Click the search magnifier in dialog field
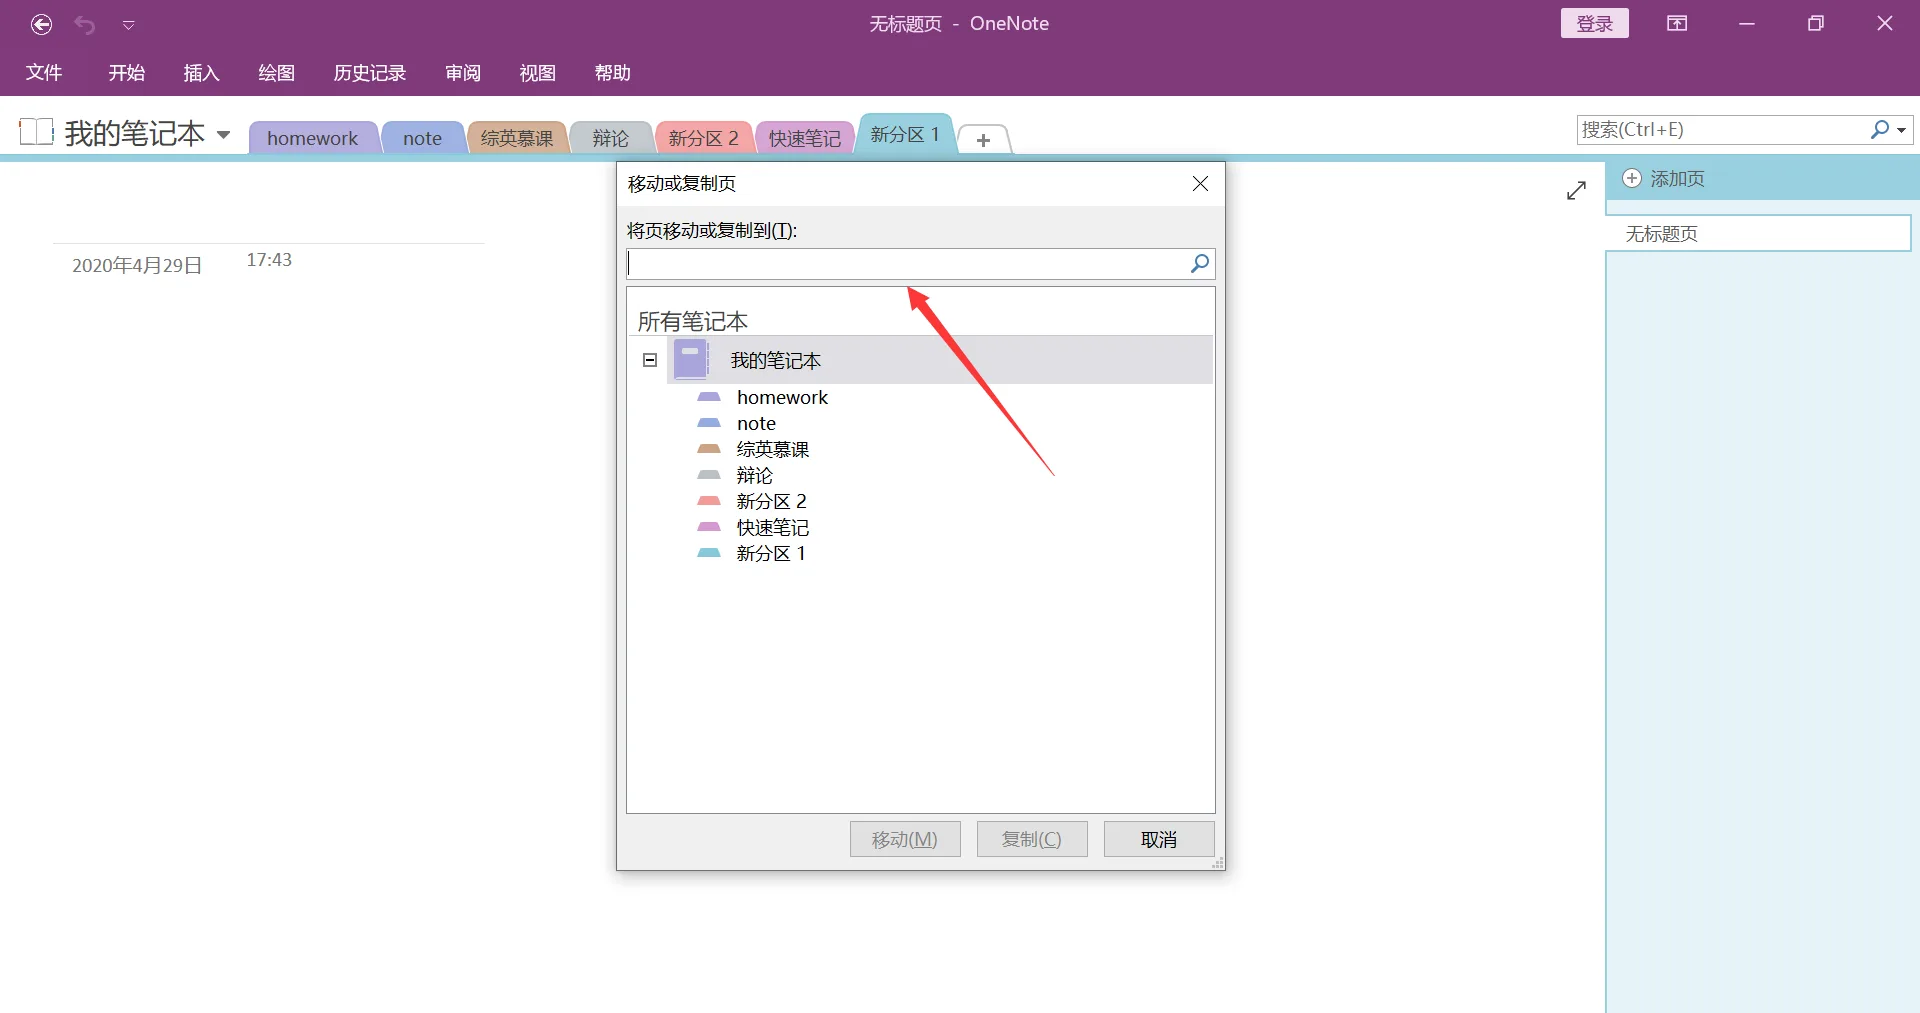1920x1013 pixels. tap(1200, 264)
